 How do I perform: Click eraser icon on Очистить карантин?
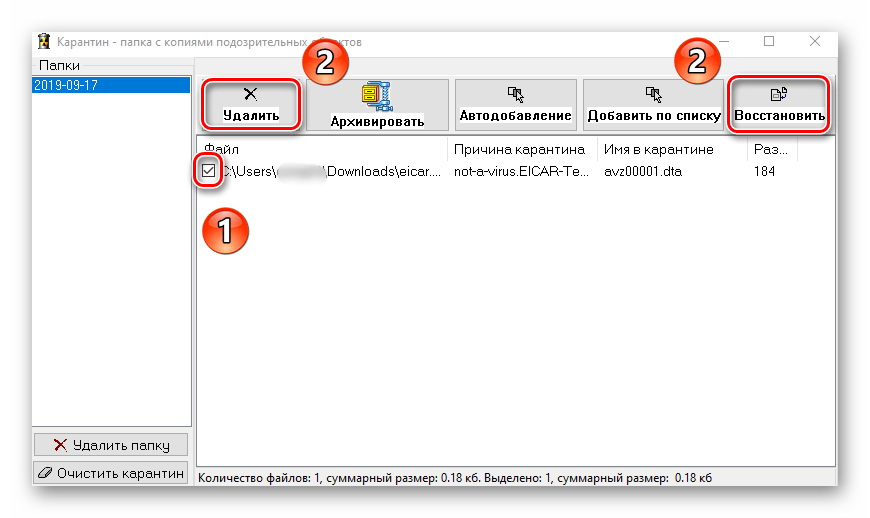click(x=43, y=473)
